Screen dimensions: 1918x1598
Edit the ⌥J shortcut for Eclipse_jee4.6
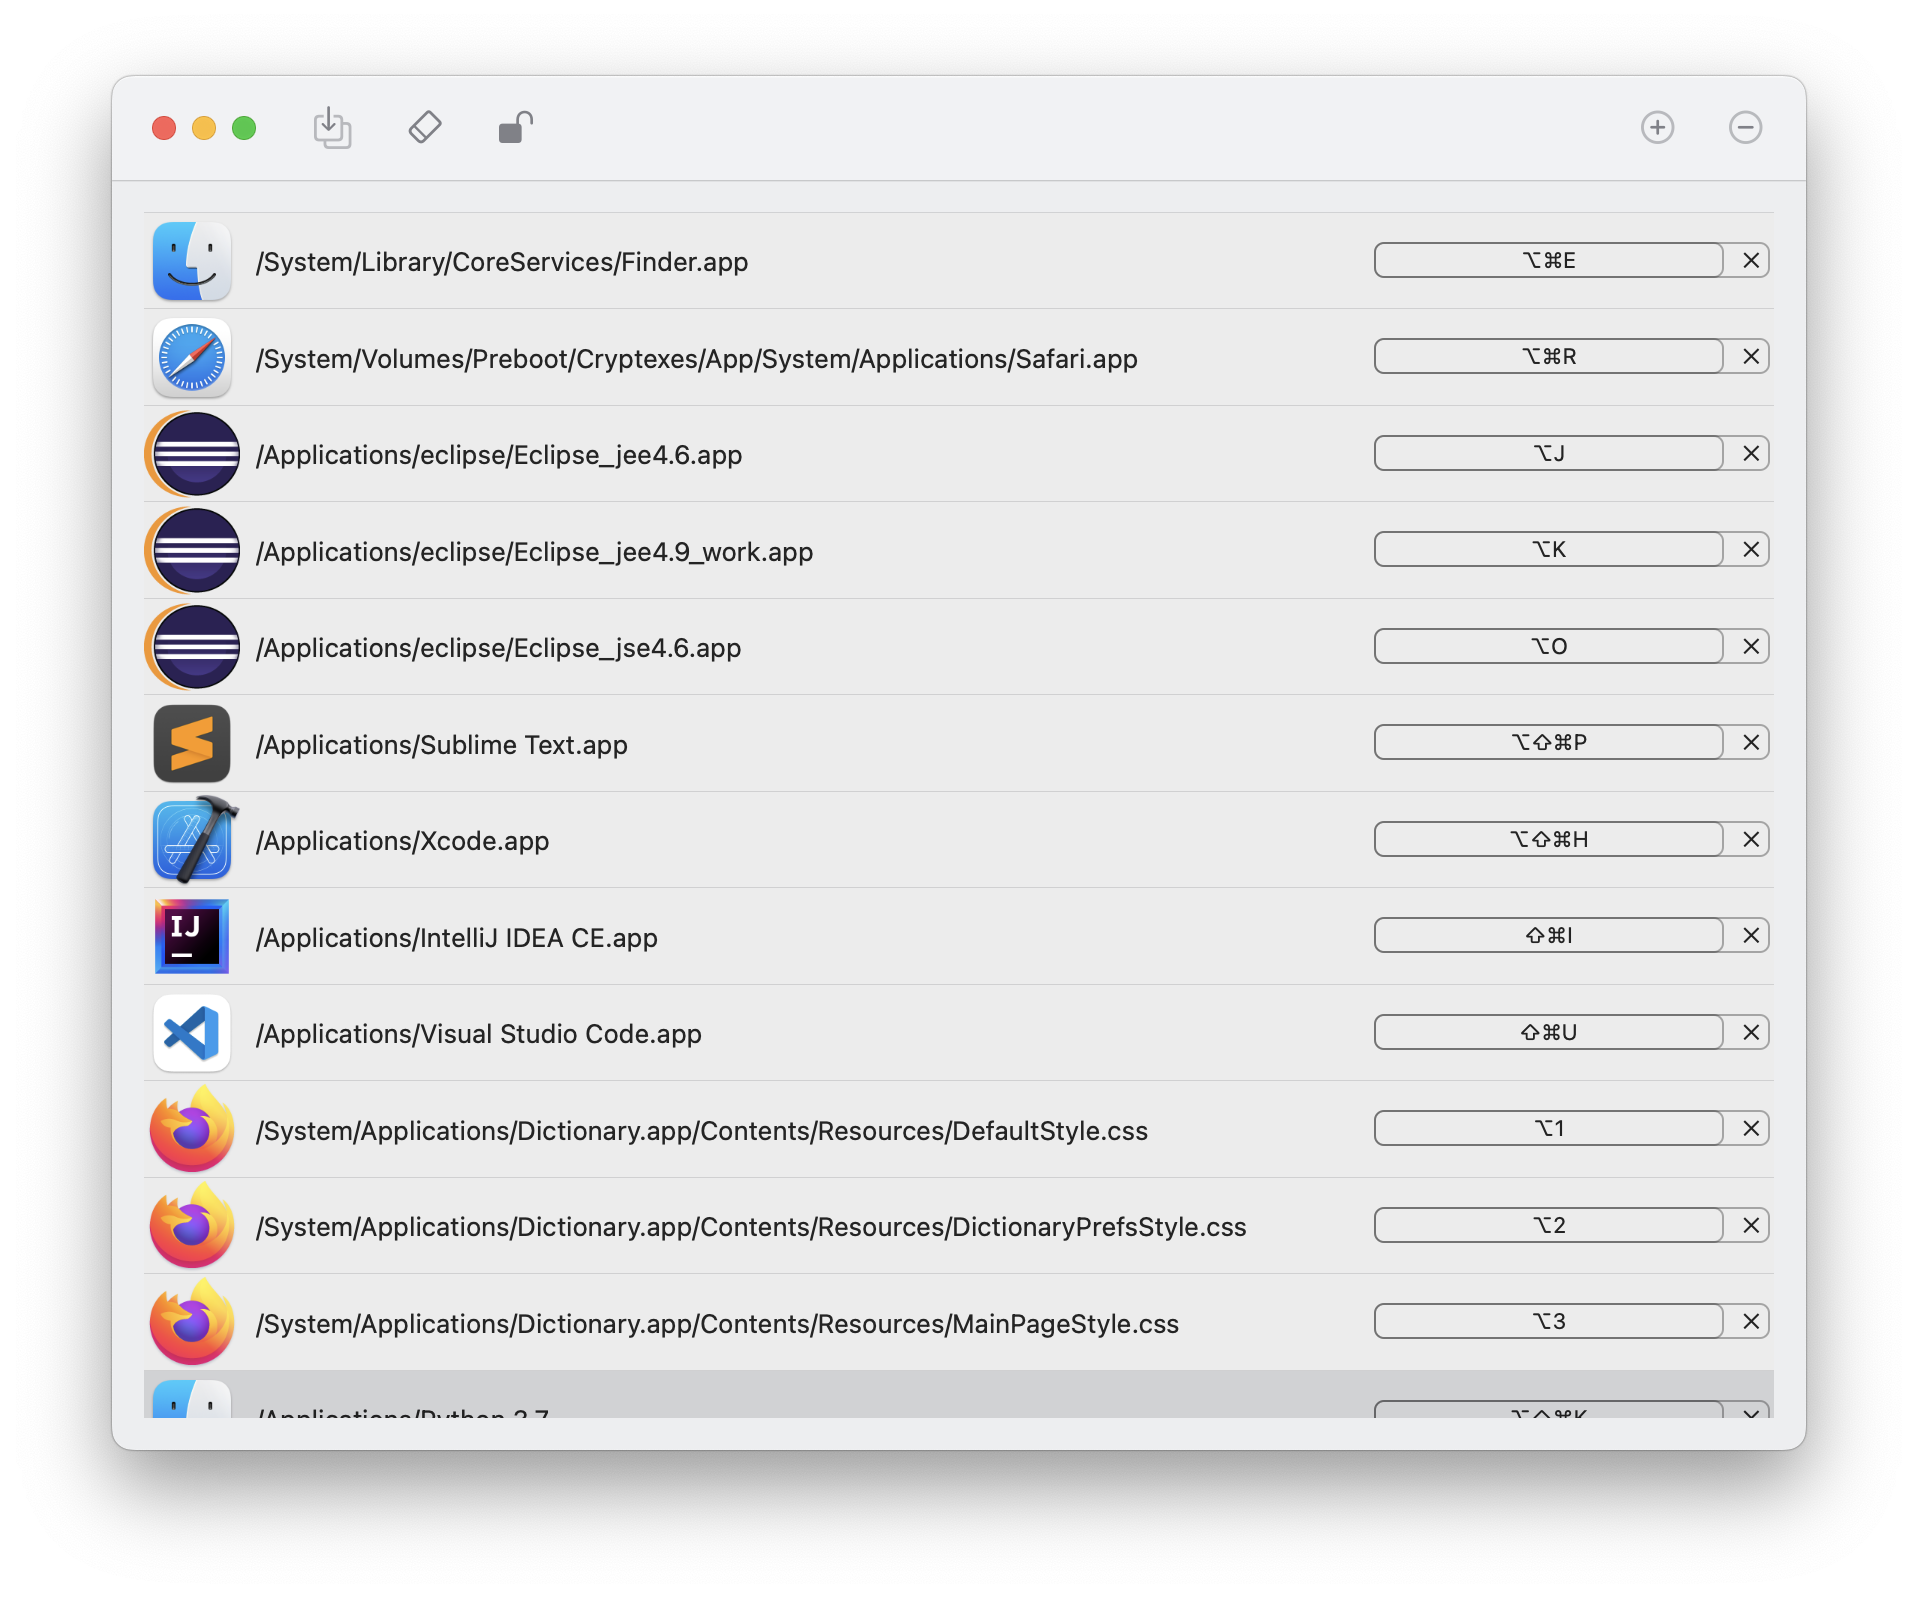tap(1548, 454)
